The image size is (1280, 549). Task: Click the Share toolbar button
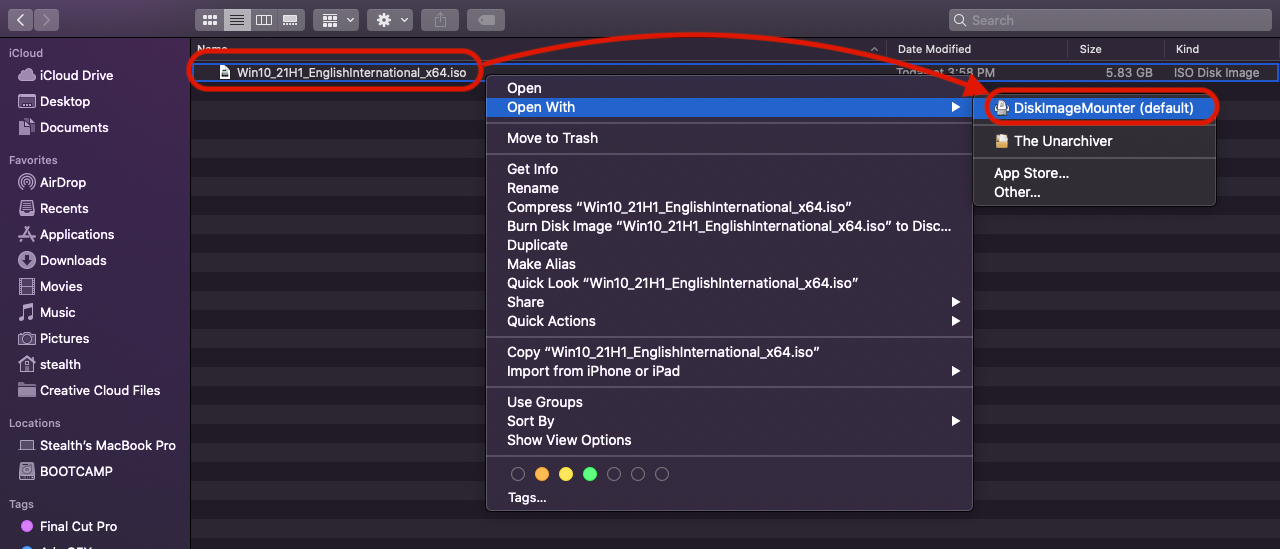click(x=440, y=19)
